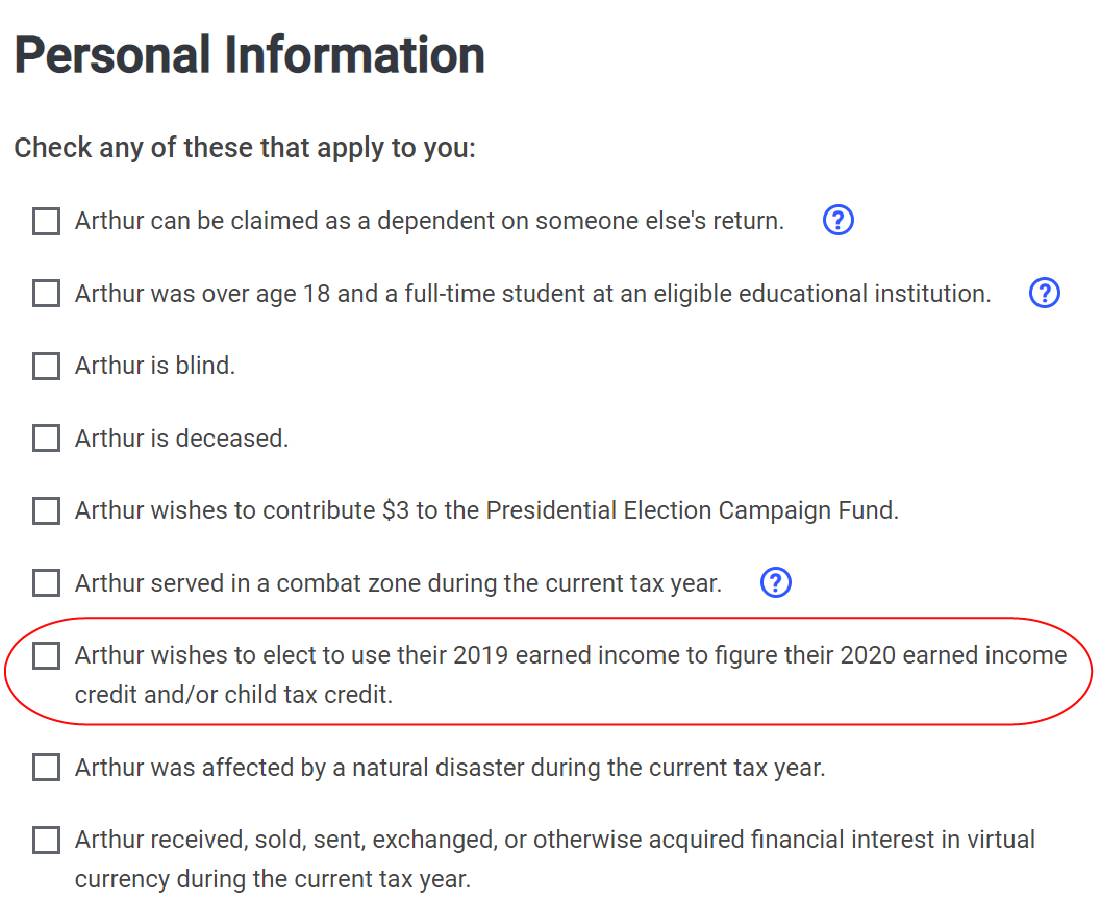Check the Presidential Election Campaign Fund box
Image resolution: width=1108 pixels, height=924 pixels.
tap(46, 511)
